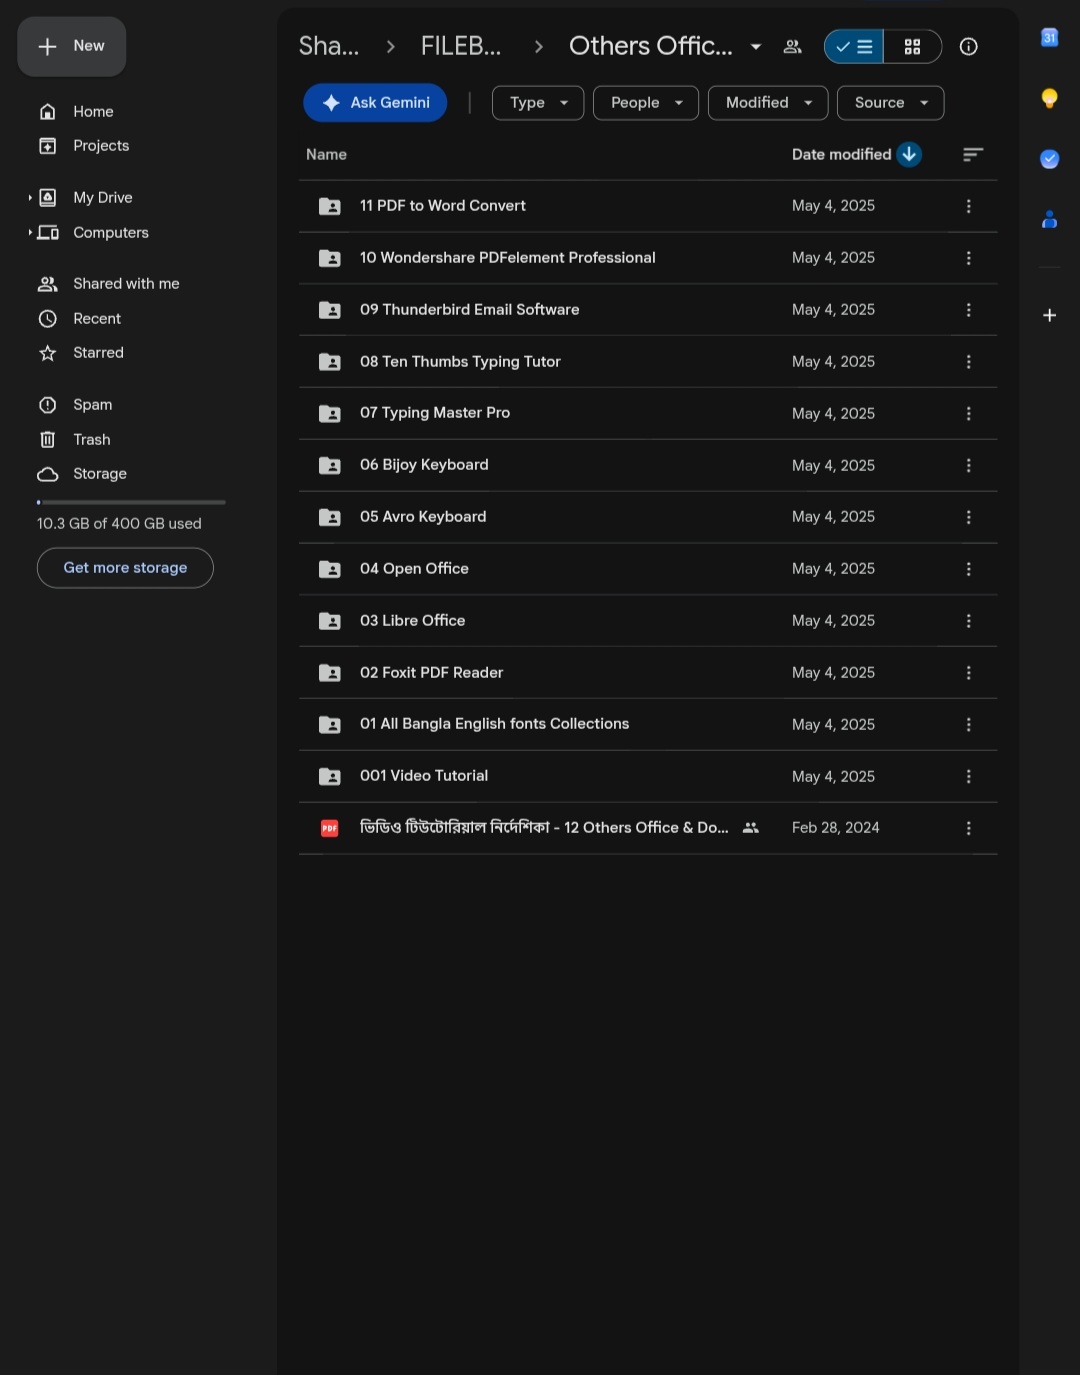Open more actions for 11 PDF to Word Convert
This screenshot has height=1375, width=1080.
tap(968, 206)
